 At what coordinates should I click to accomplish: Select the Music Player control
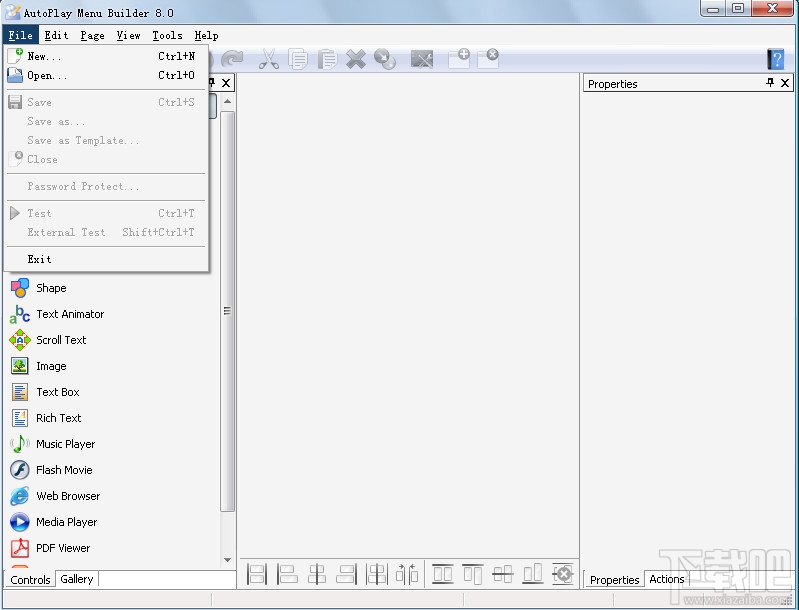[52, 444]
